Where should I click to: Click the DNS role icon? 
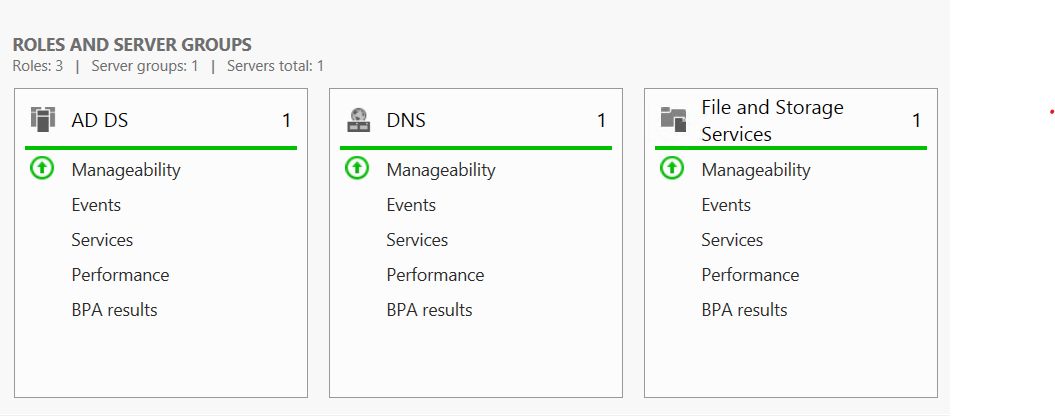(x=357, y=120)
